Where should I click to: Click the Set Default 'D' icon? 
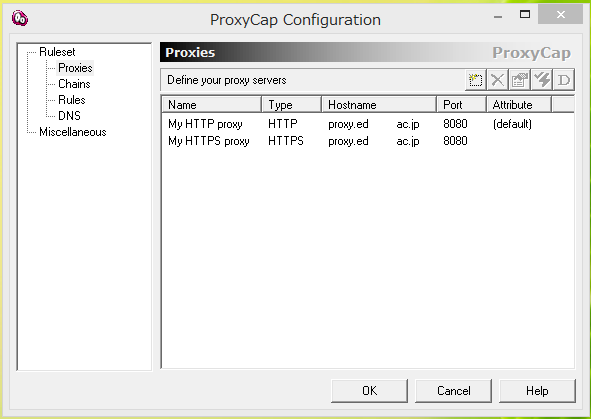click(563, 80)
